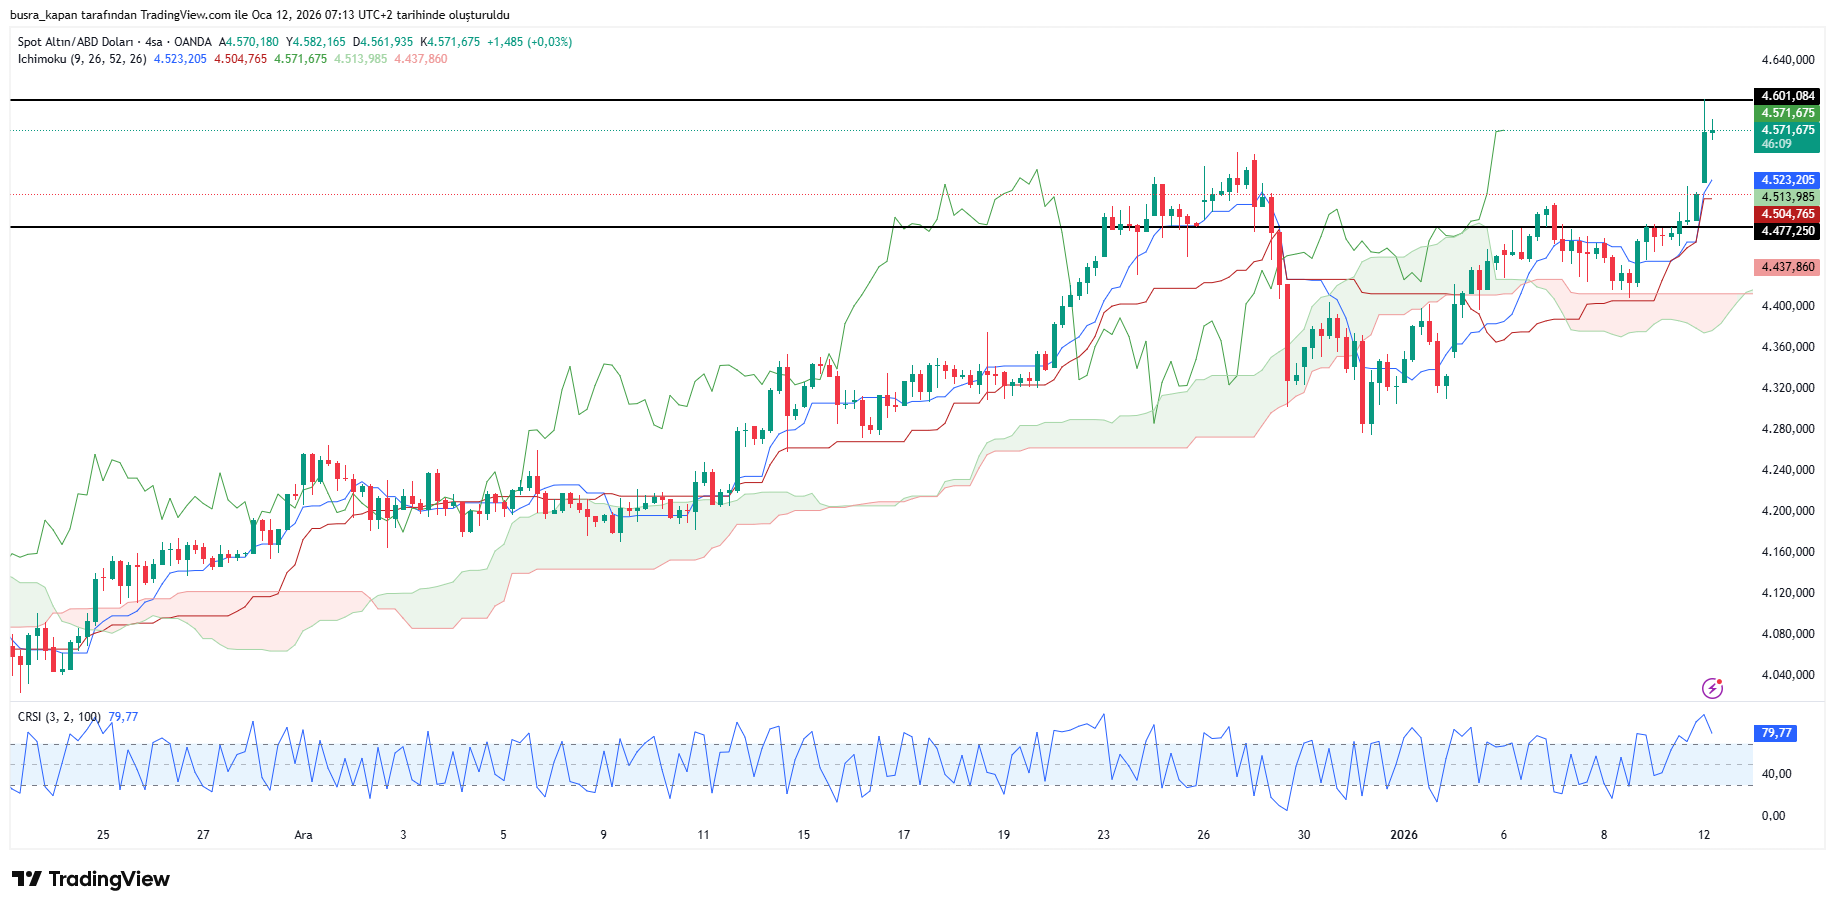Click the 2026 label on time axis
1835x909 pixels.
click(1403, 835)
